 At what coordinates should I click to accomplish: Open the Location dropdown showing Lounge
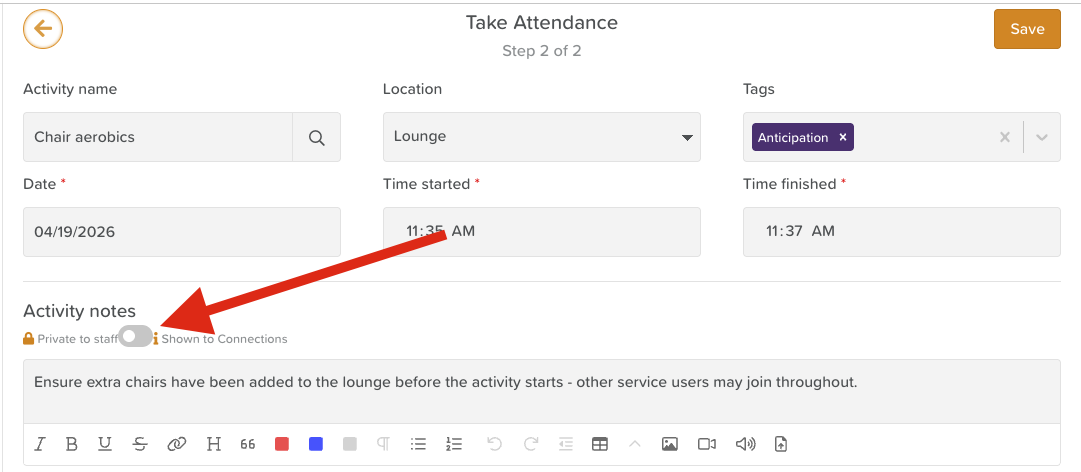pos(541,137)
